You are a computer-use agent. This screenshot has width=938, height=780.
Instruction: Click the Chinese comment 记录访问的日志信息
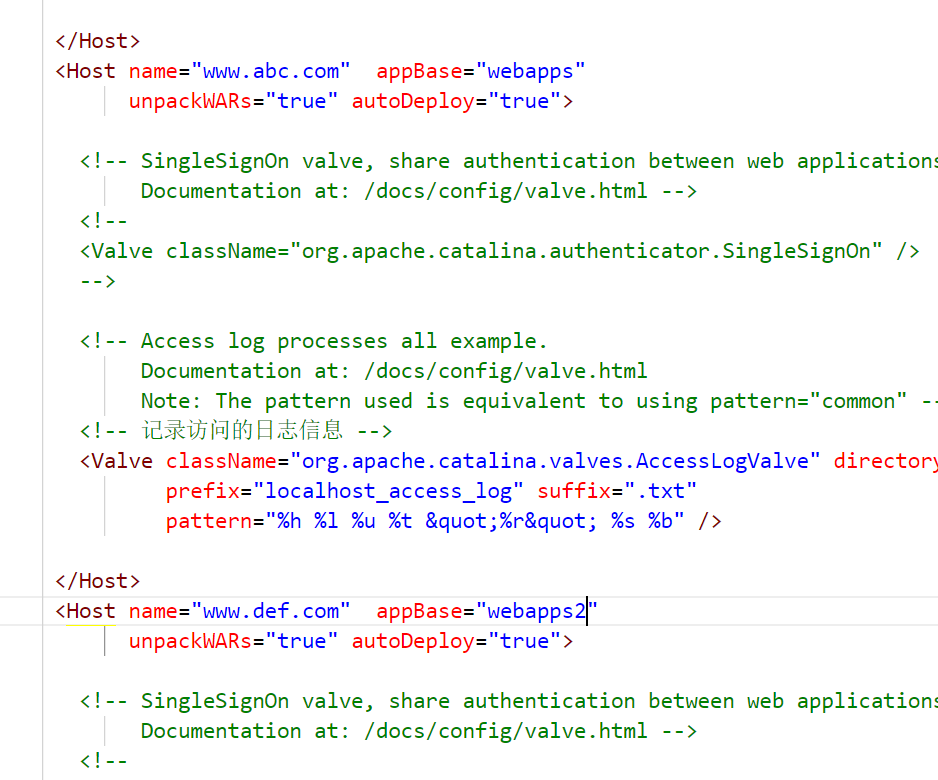tap(240, 431)
